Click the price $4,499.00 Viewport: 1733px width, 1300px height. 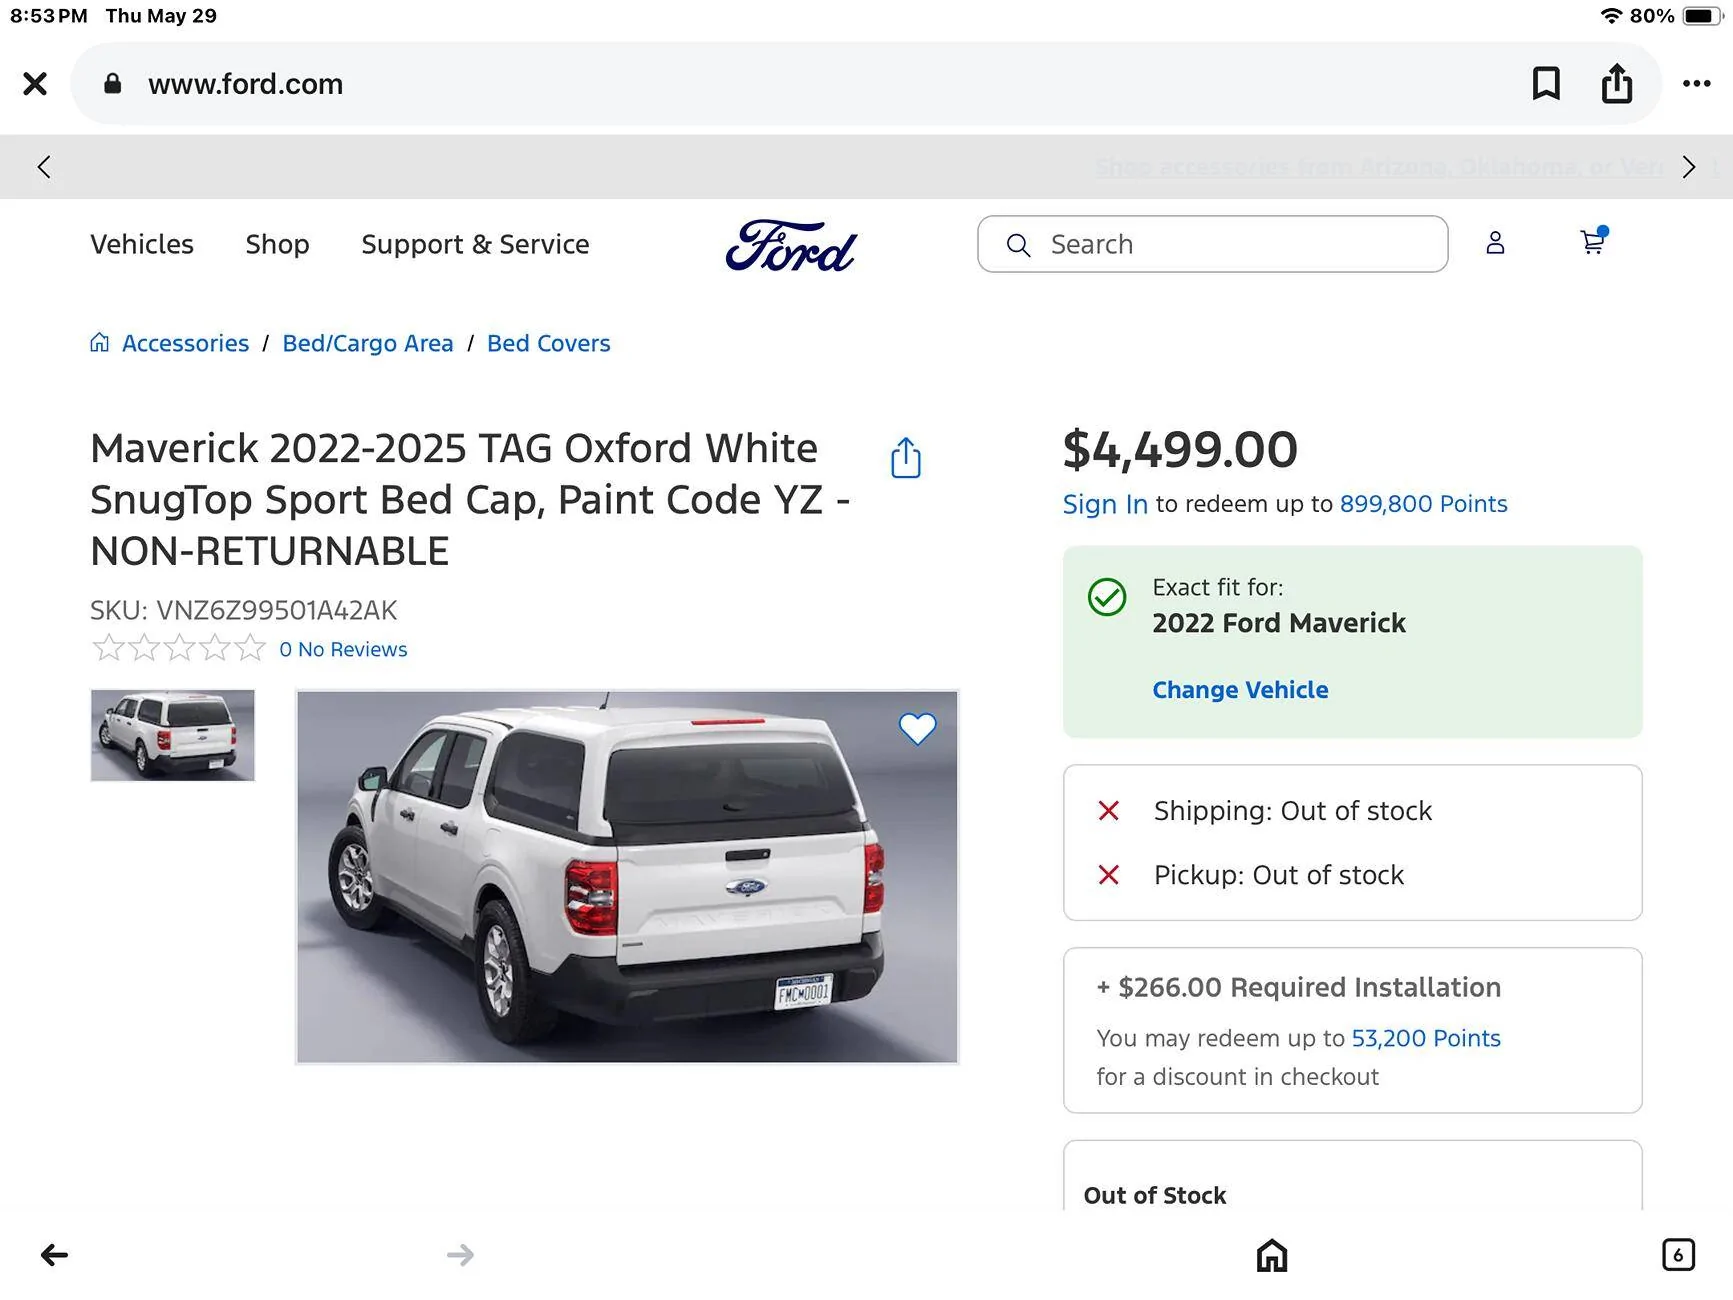[x=1180, y=450]
